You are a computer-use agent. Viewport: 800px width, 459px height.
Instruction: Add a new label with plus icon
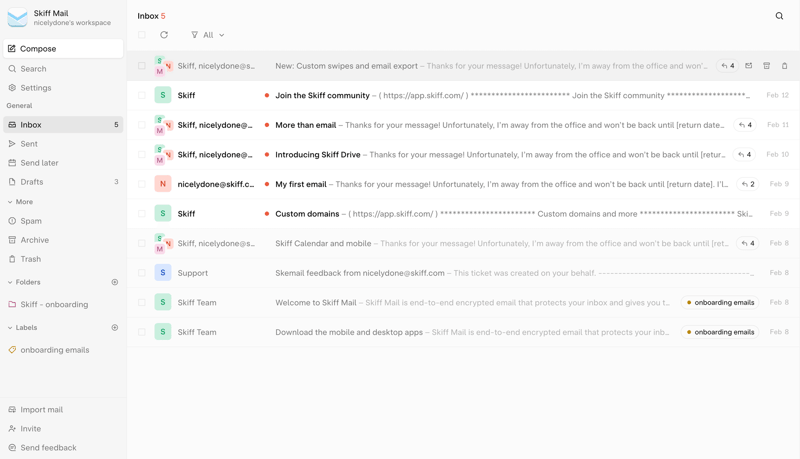[x=115, y=327]
